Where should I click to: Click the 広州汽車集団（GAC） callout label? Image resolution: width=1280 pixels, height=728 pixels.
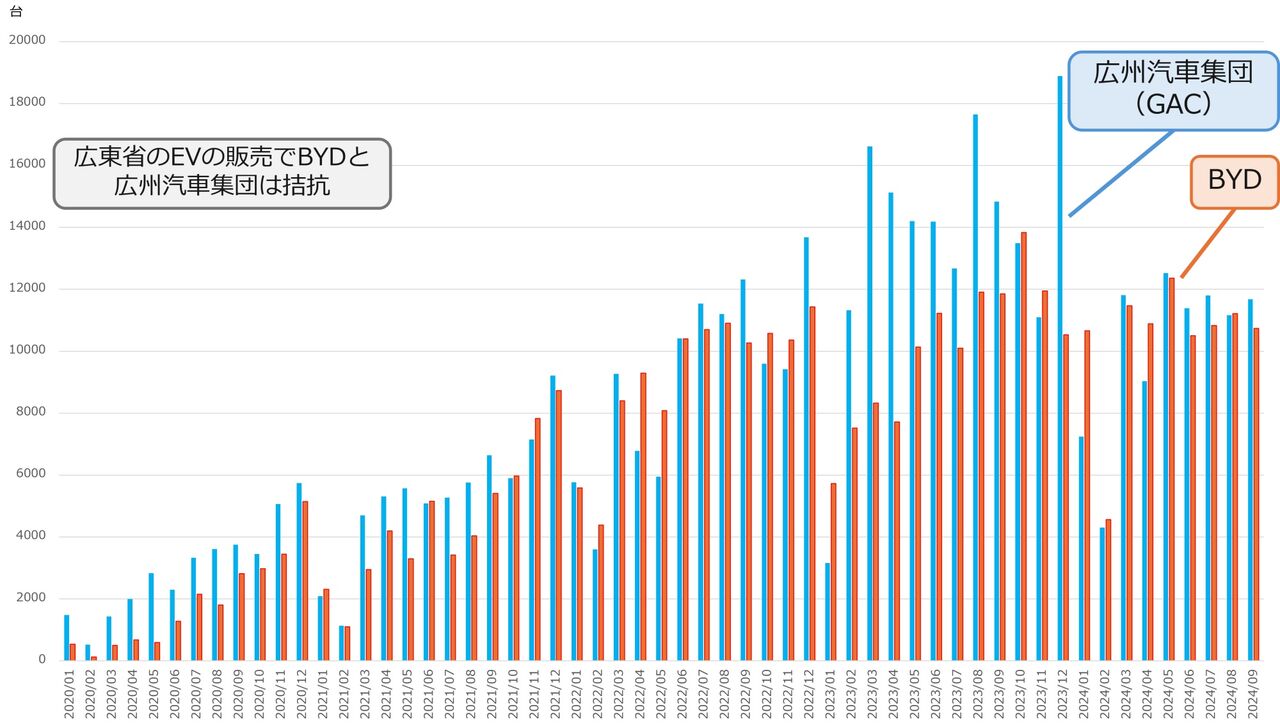tap(1173, 91)
